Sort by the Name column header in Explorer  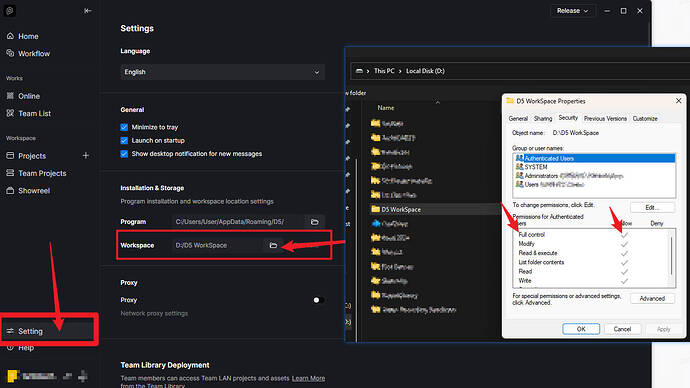coord(385,108)
